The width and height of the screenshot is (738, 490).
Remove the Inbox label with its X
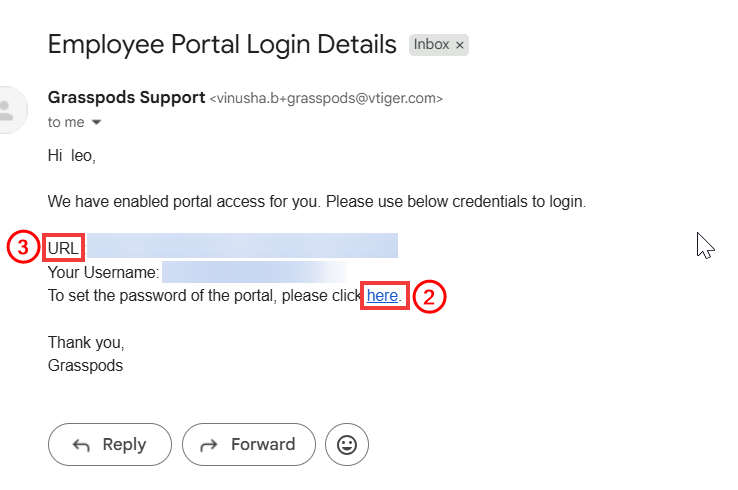click(x=460, y=45)
